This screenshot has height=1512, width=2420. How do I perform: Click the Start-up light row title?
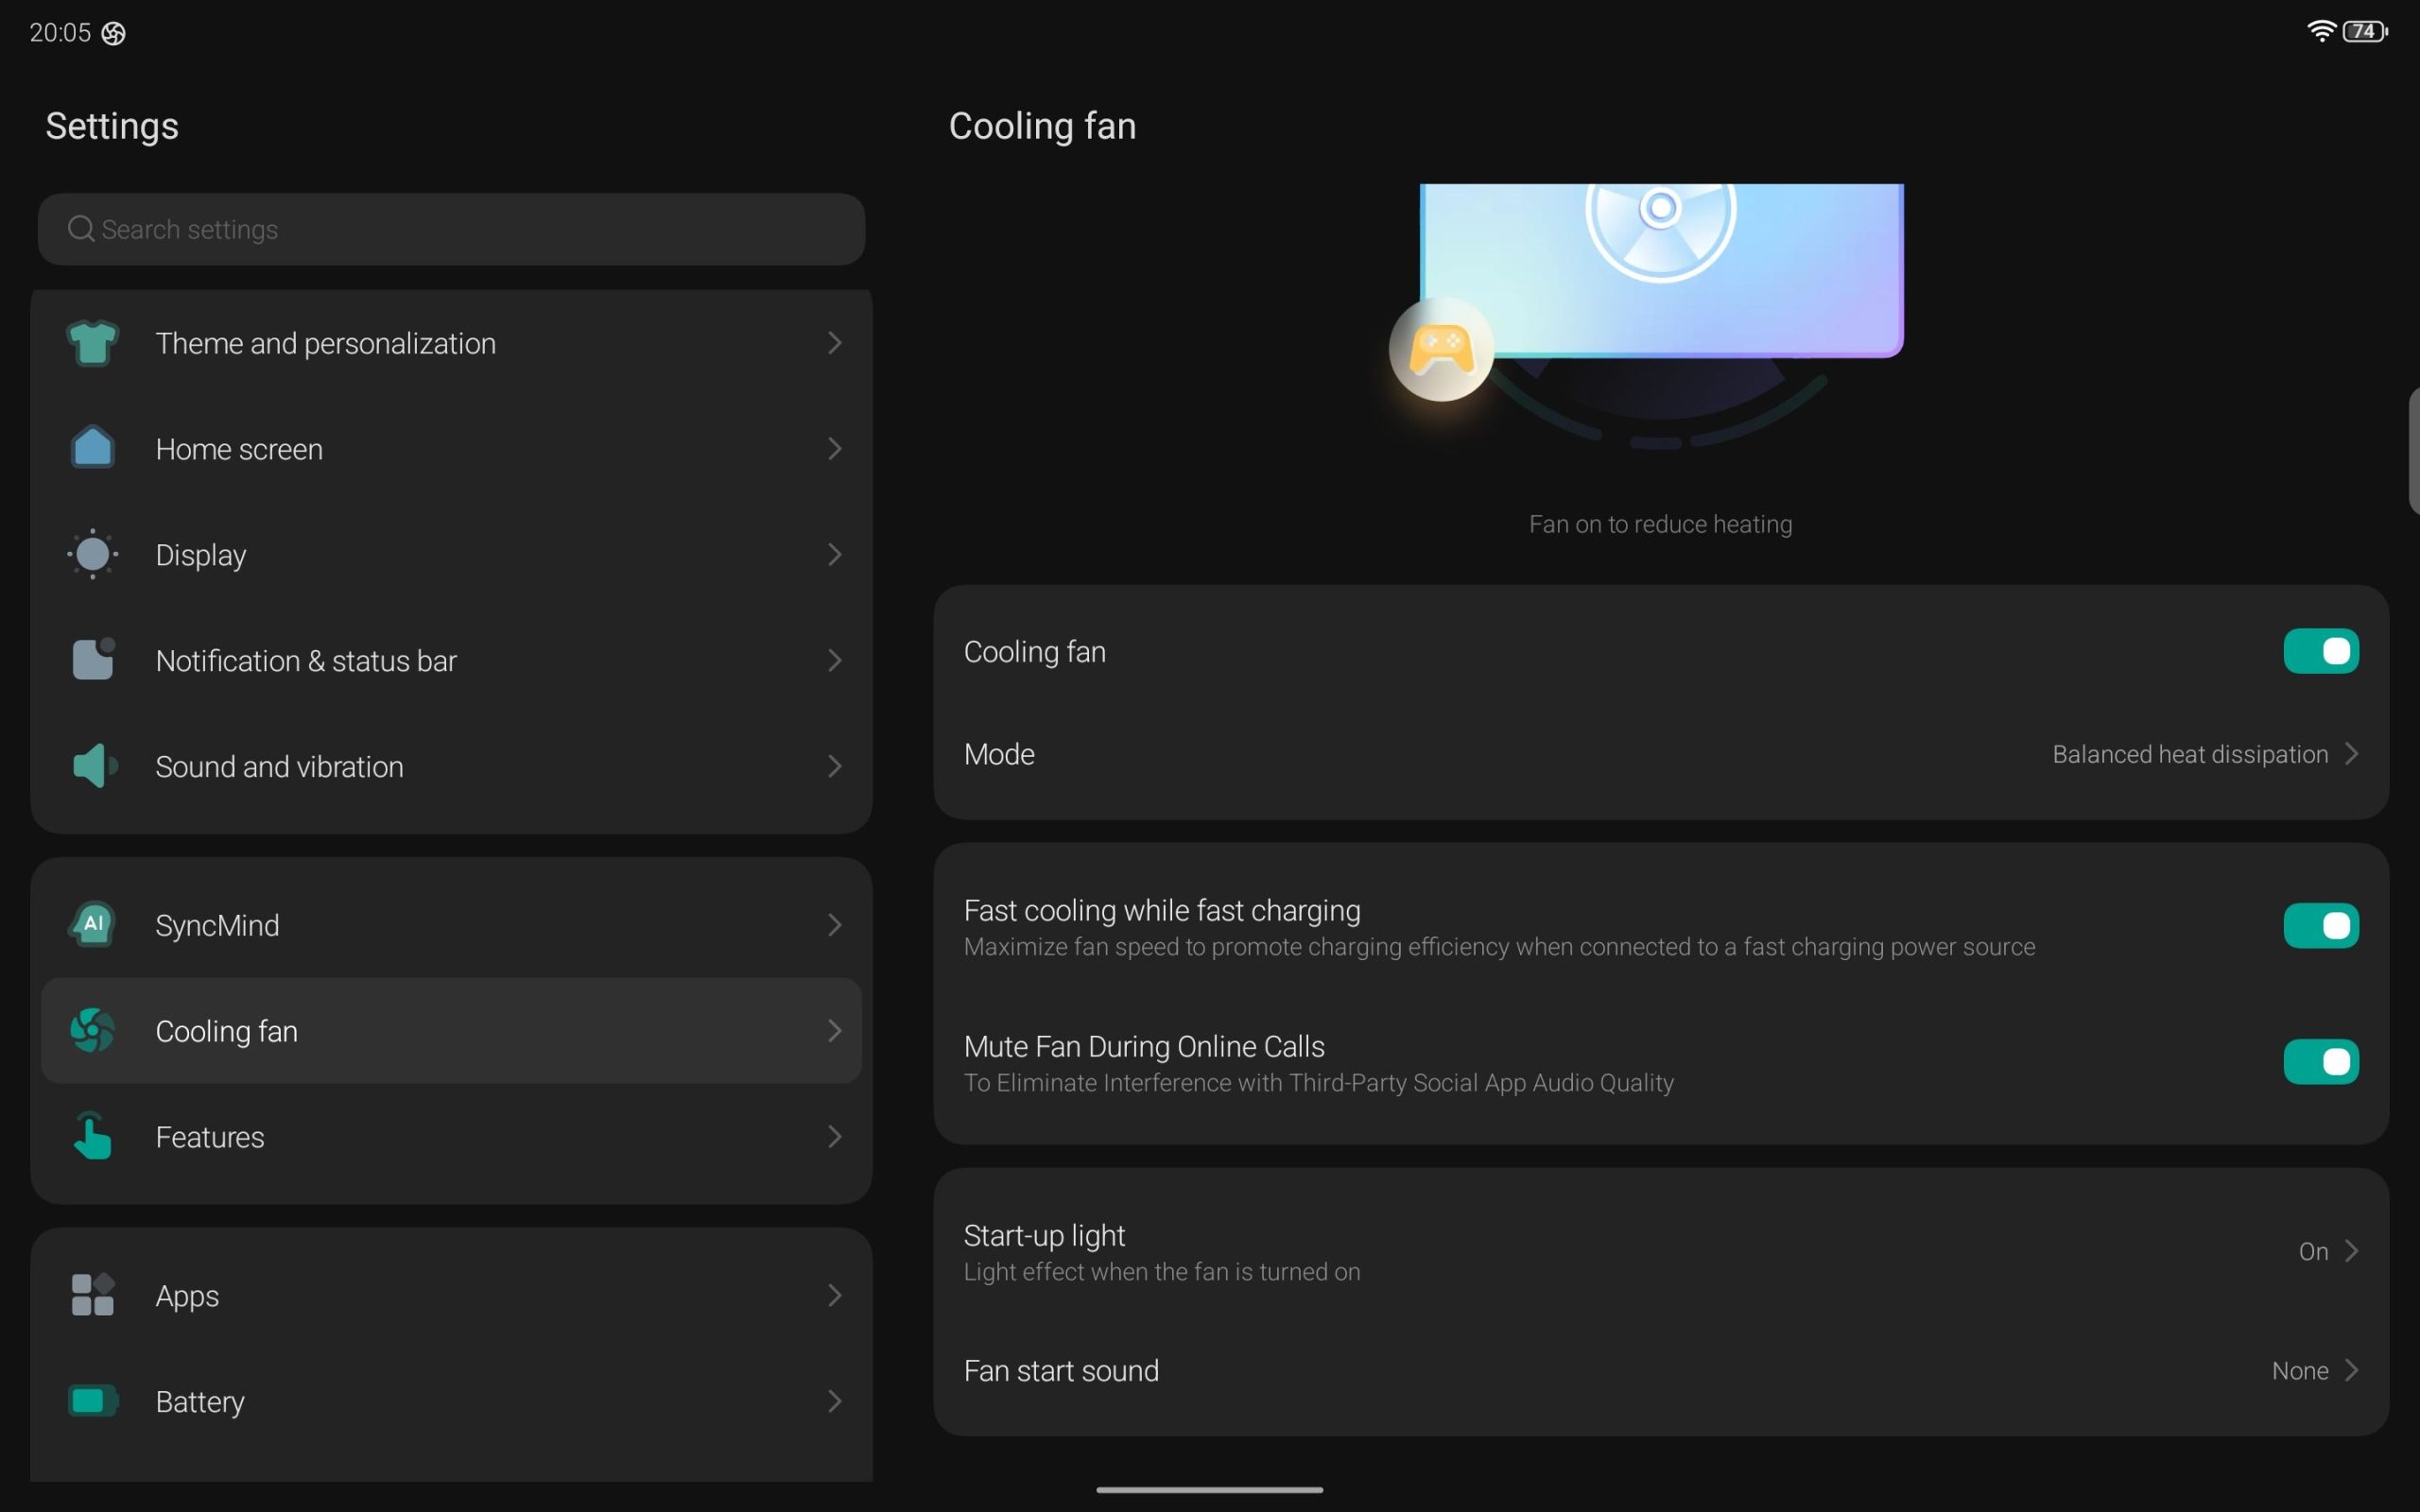(x=1044, y=1235)
